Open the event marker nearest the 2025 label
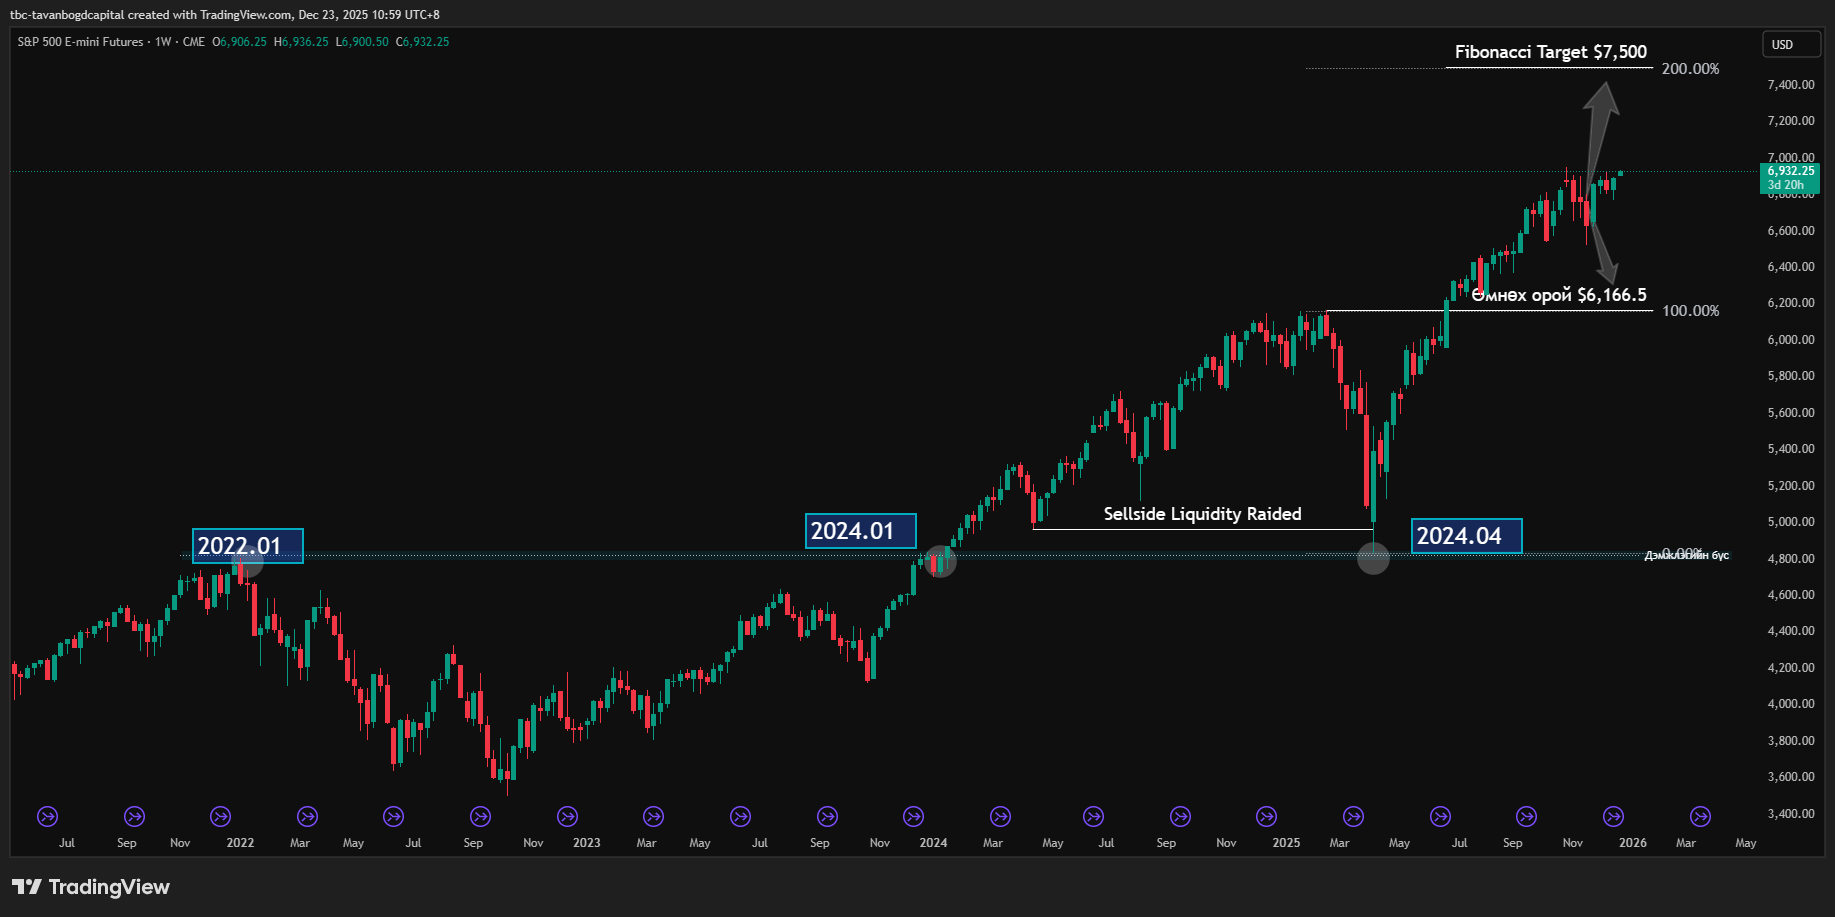This screenshot has width=1835, height=917. 1266,817
